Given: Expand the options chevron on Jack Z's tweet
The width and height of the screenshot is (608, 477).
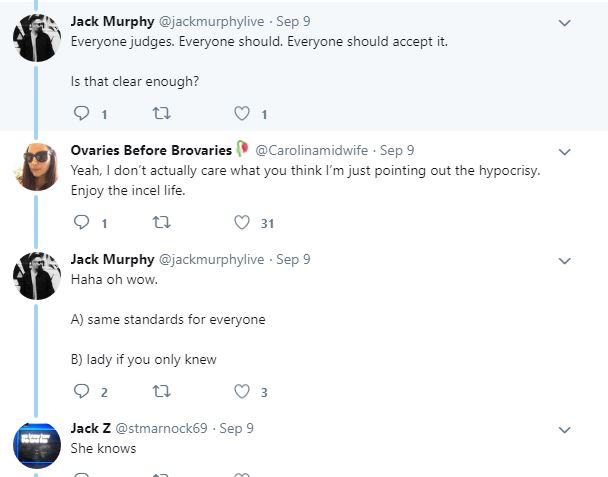Looking at the screenshot, I should pyautogui.click(x=564, y=429).
